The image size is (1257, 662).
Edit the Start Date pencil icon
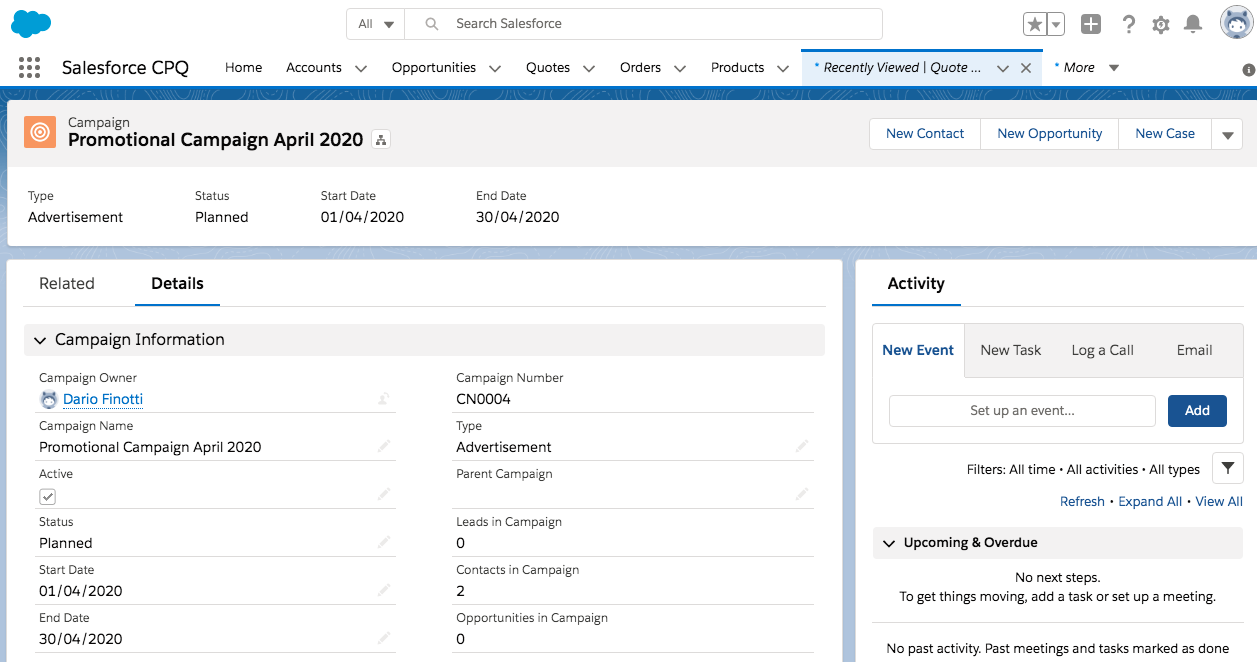click(x=384, y=590)
